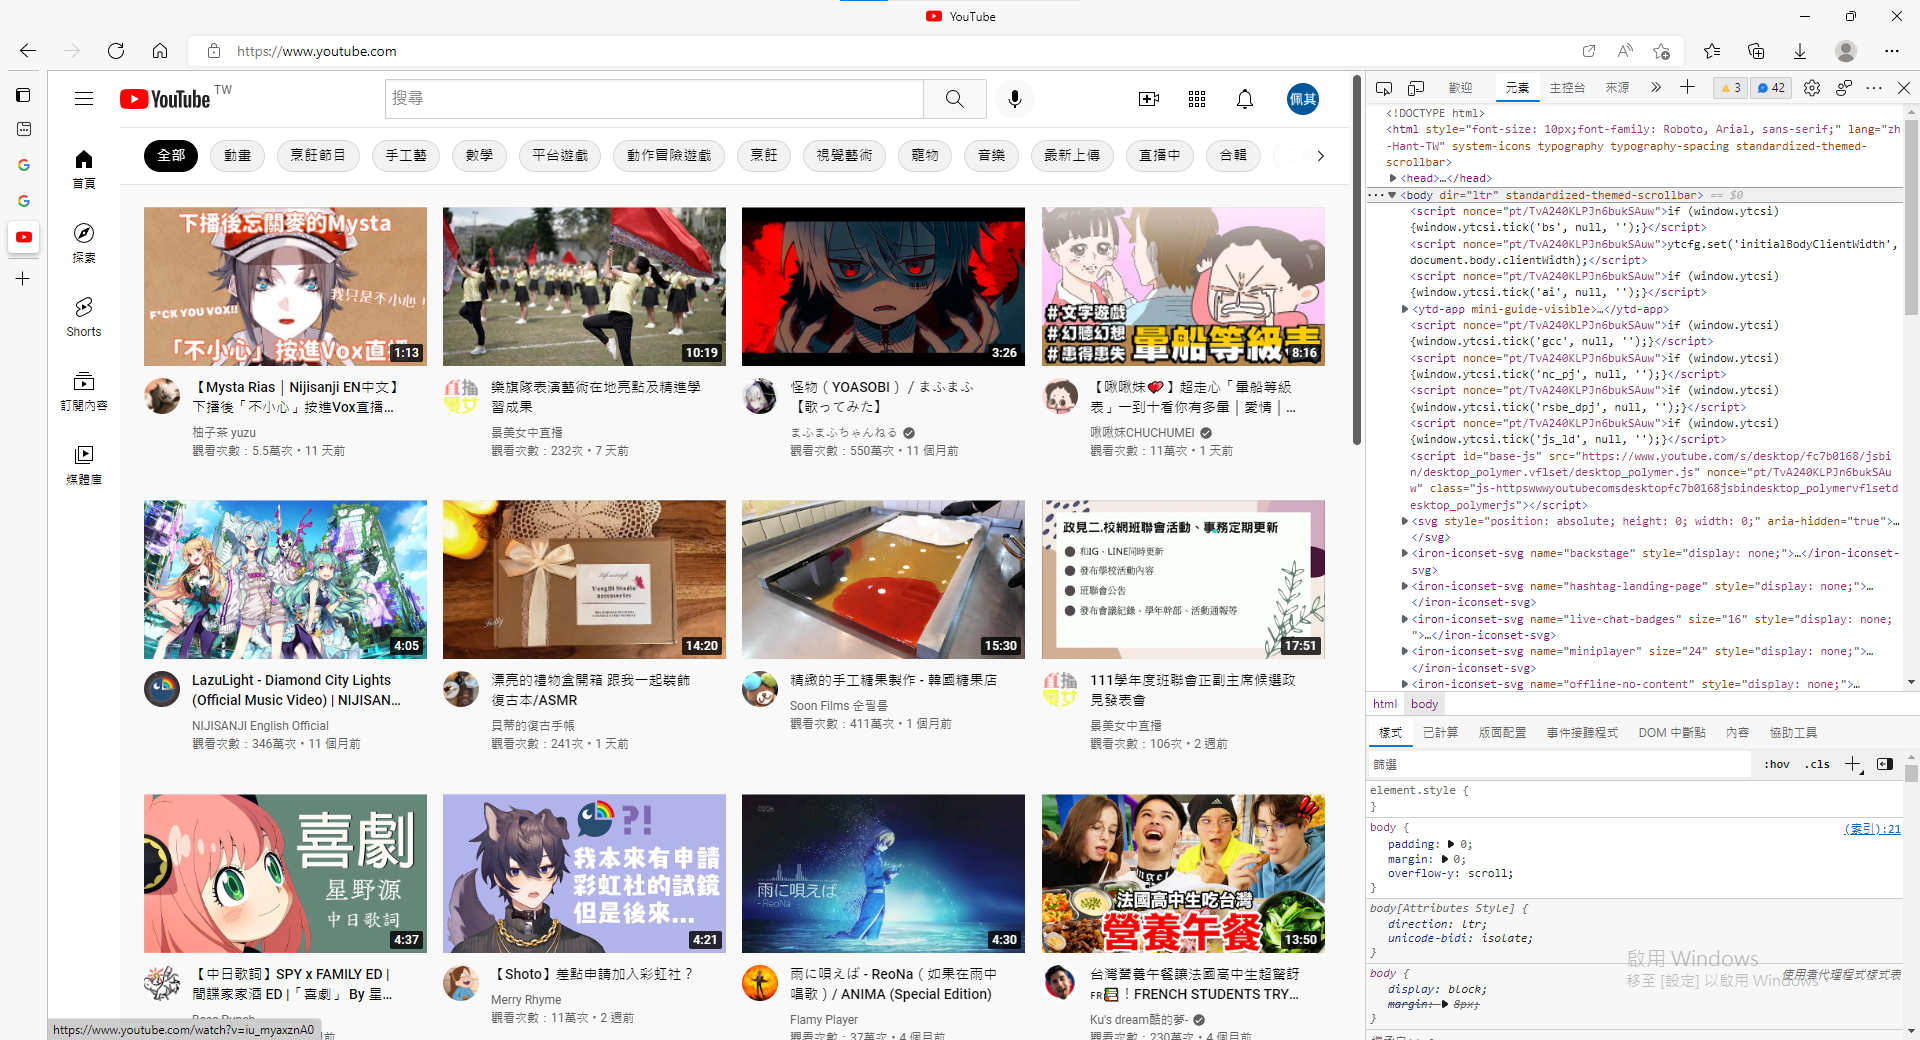1920x1040 pixels.
Task: Open browser downloads icon
Action: click(x=1800, y=51)
